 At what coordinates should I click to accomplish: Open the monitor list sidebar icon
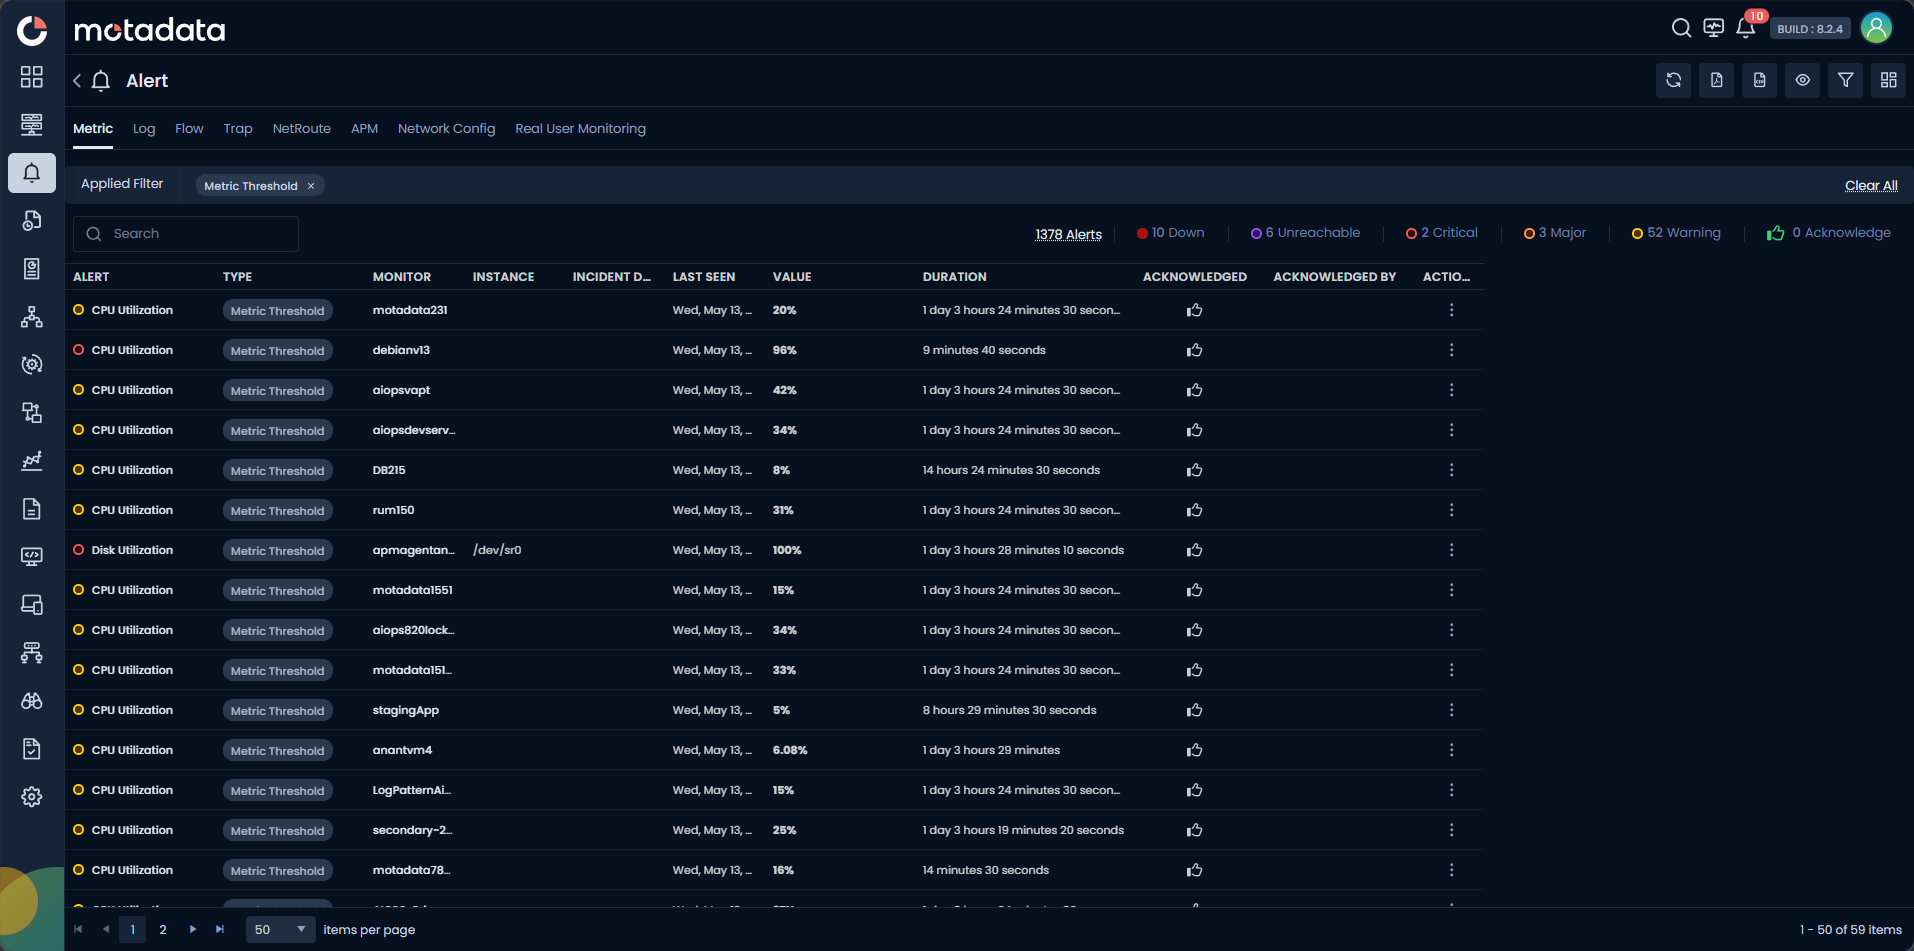click(32, 124)
